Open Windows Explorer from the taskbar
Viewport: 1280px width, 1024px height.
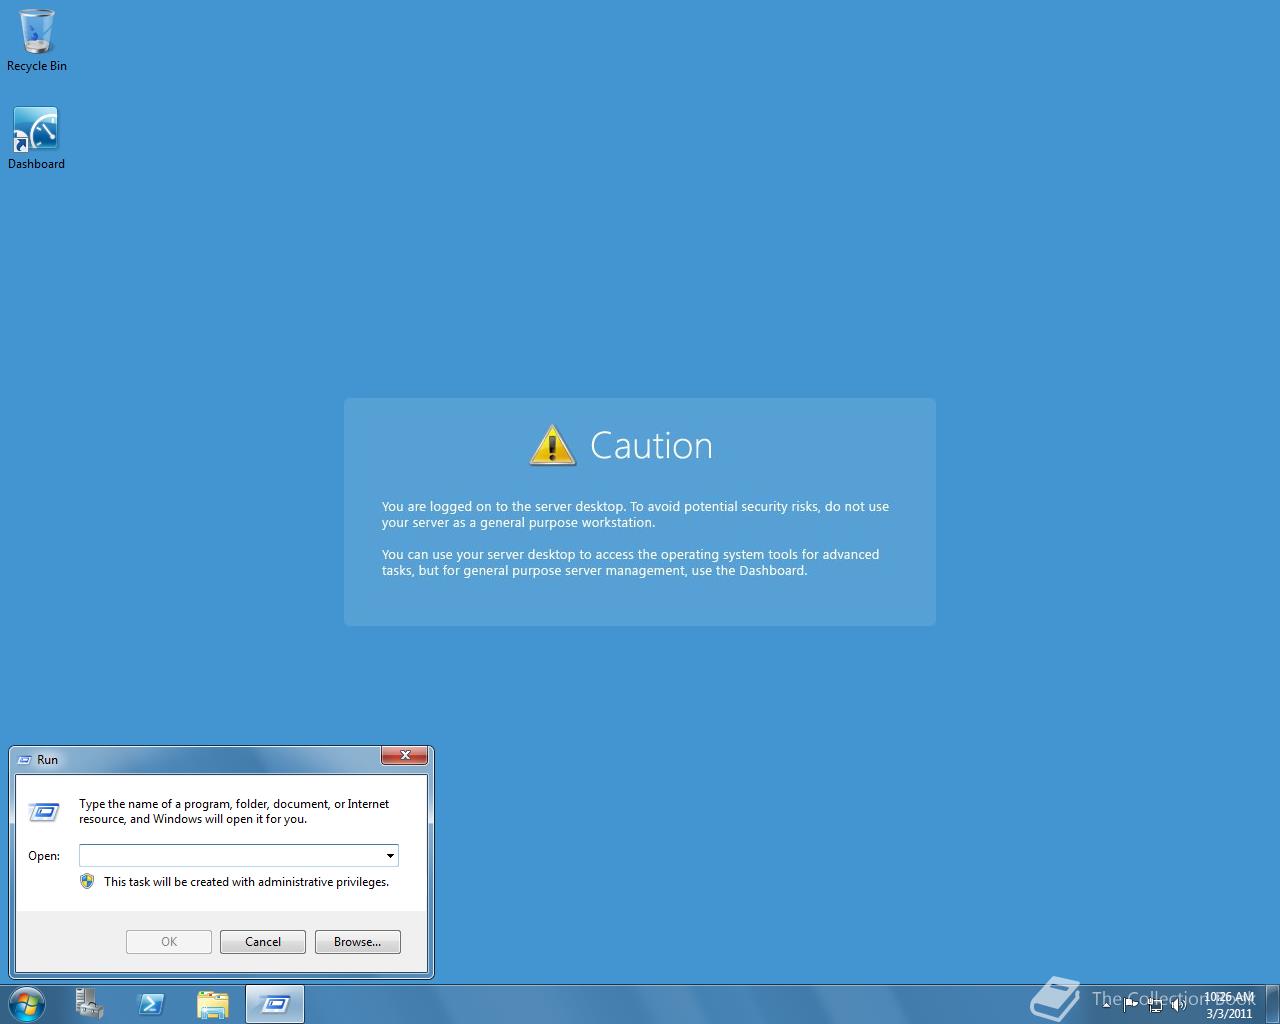tap(212, 1004)
